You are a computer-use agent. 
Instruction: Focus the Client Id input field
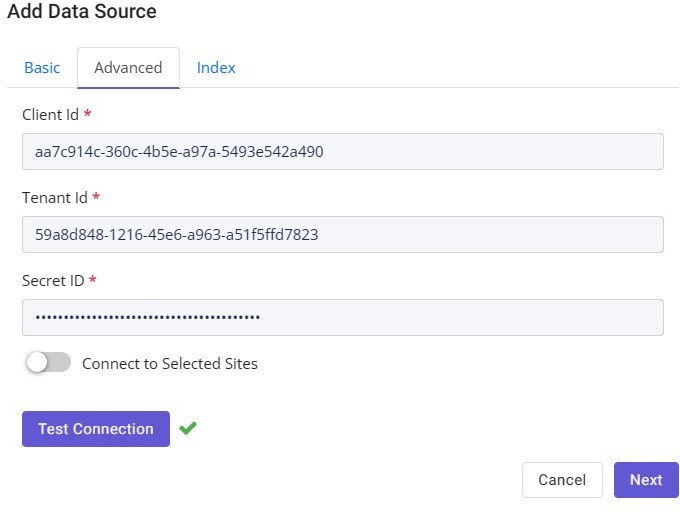point(343,151)
